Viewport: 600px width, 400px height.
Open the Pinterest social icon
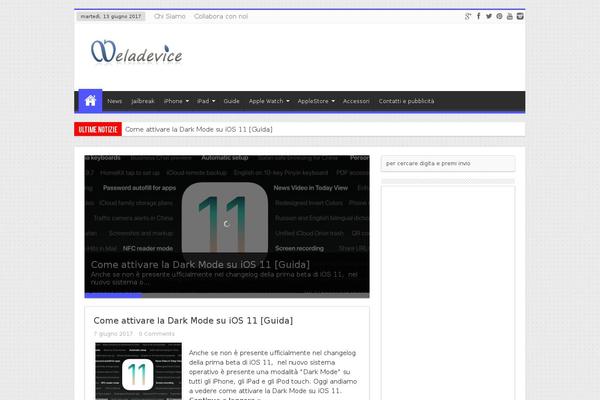[499, 16]
